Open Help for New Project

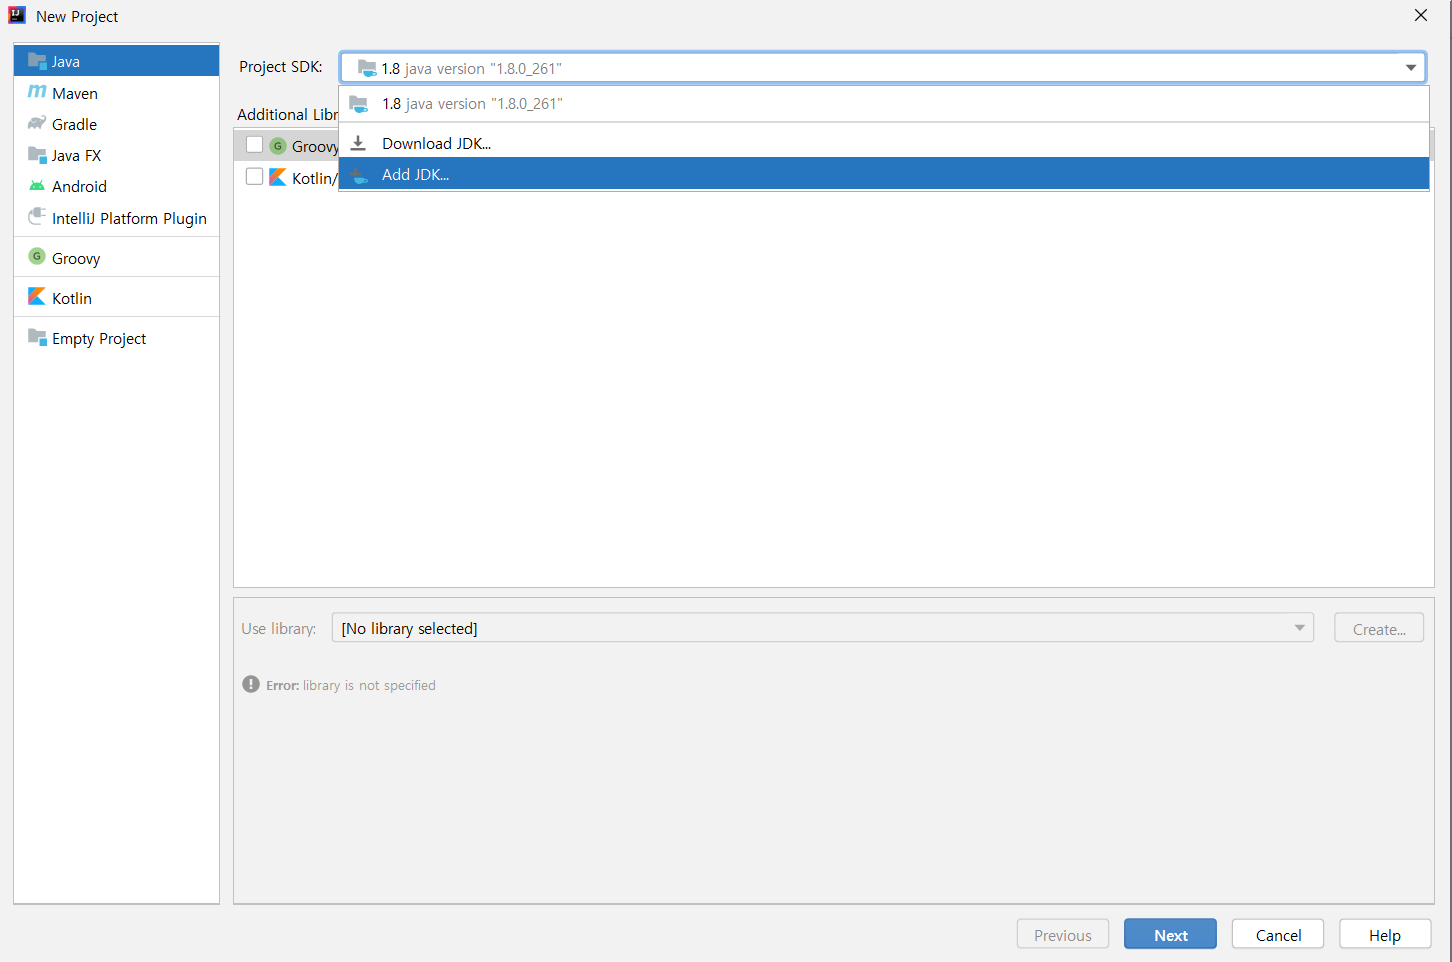click(x=1385, y=934)
